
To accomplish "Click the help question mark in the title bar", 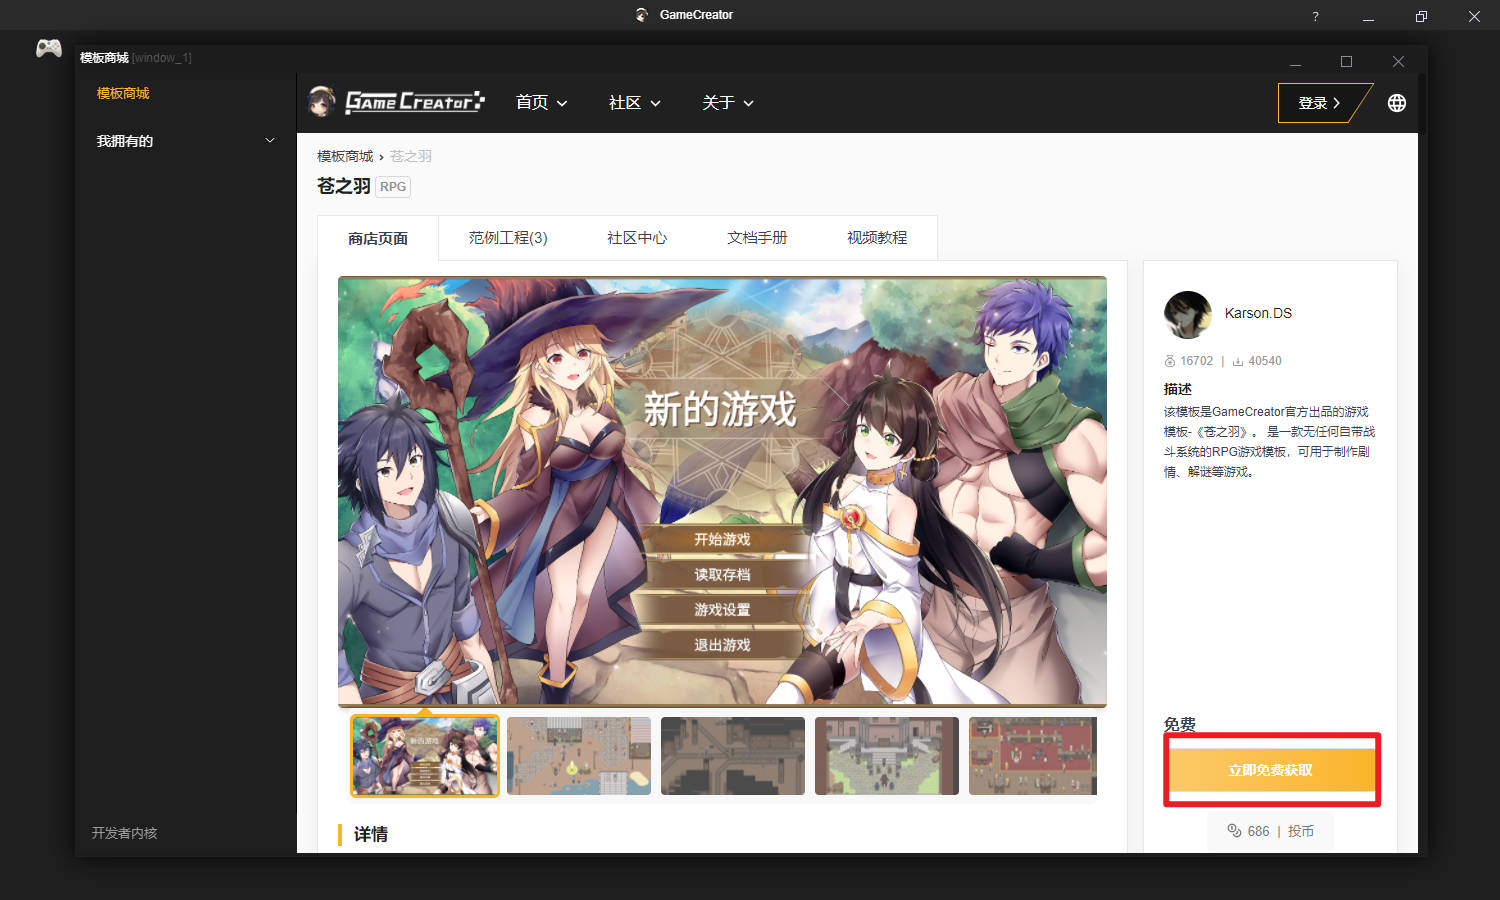I will pyautogui.click(x=1315, y=16).
